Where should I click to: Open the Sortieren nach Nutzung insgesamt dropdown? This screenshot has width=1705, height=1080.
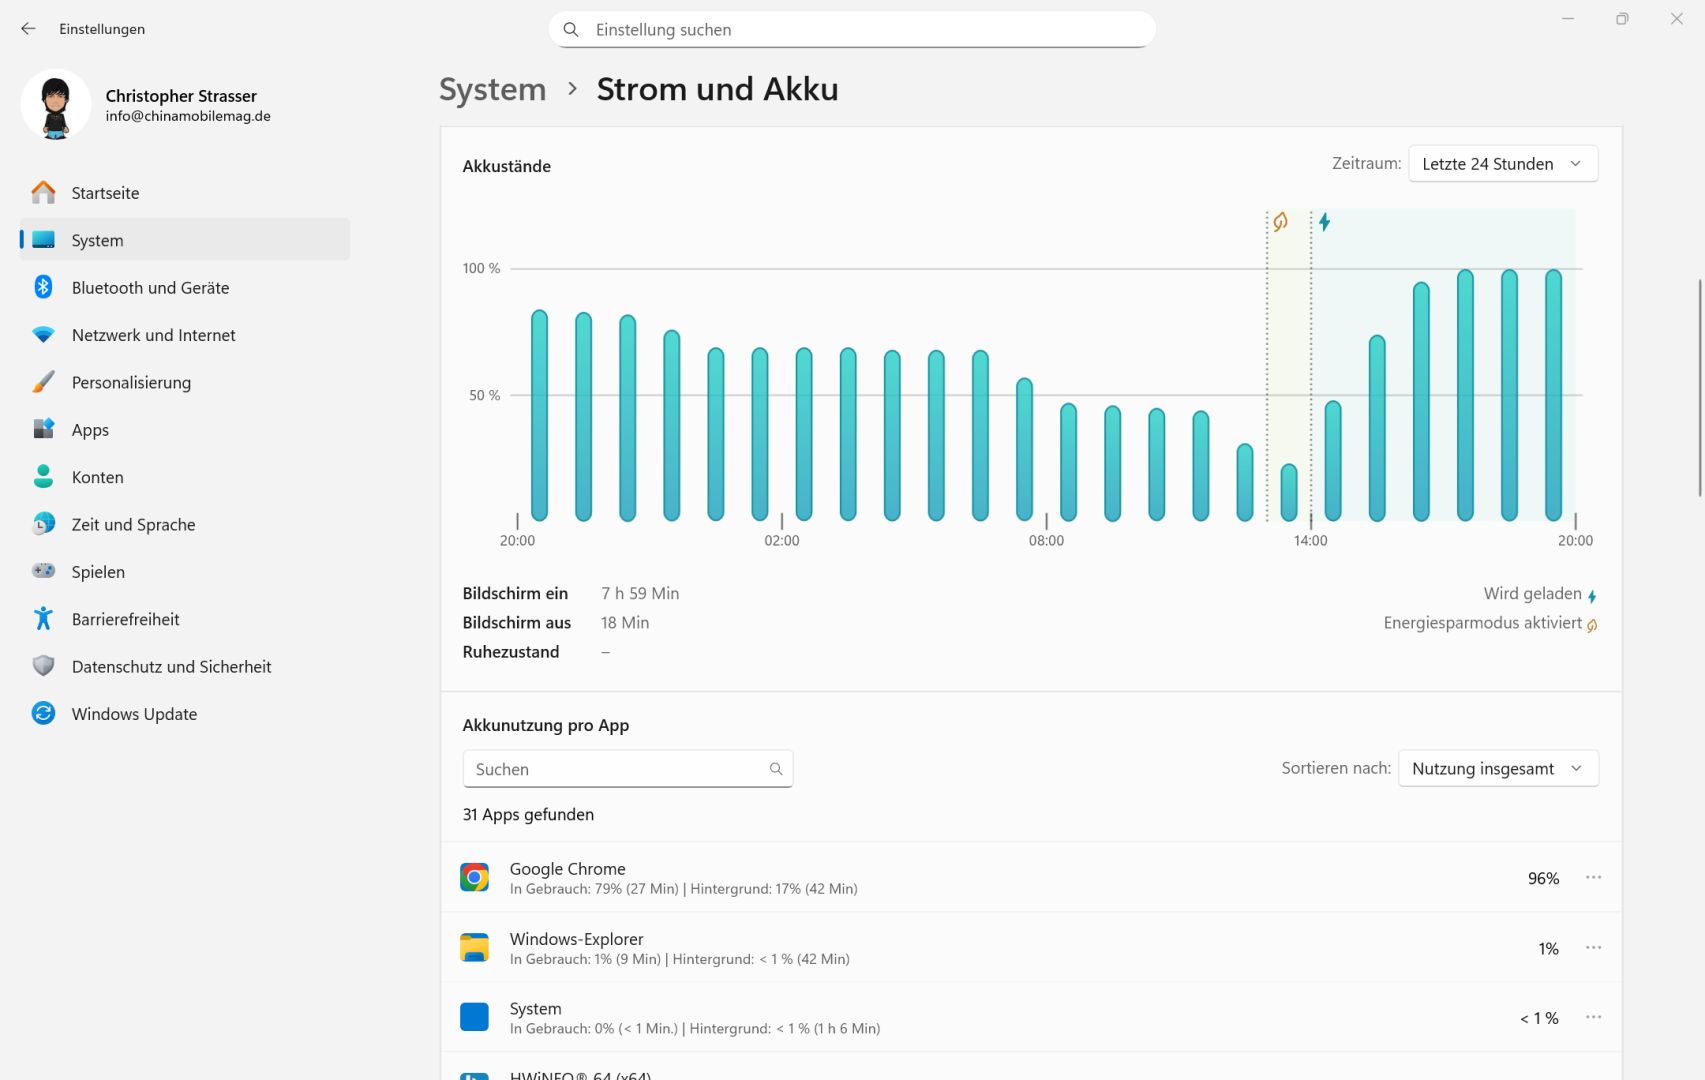(x=1498, y=768)
